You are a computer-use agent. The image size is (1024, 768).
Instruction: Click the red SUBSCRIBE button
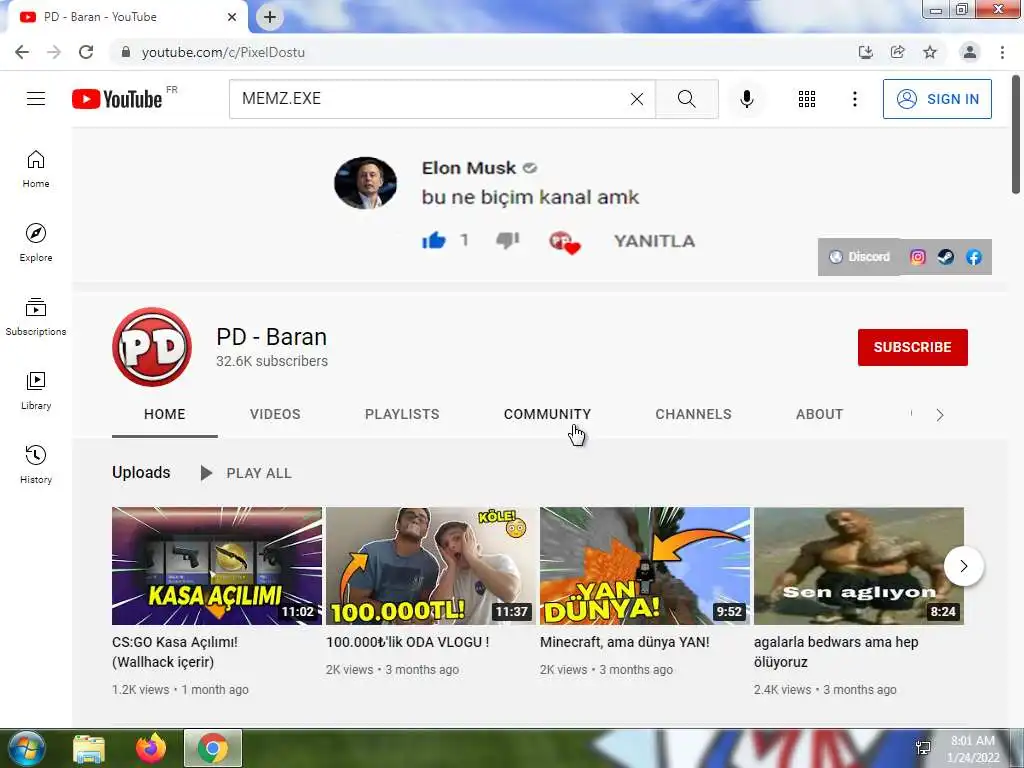[912, 347]
